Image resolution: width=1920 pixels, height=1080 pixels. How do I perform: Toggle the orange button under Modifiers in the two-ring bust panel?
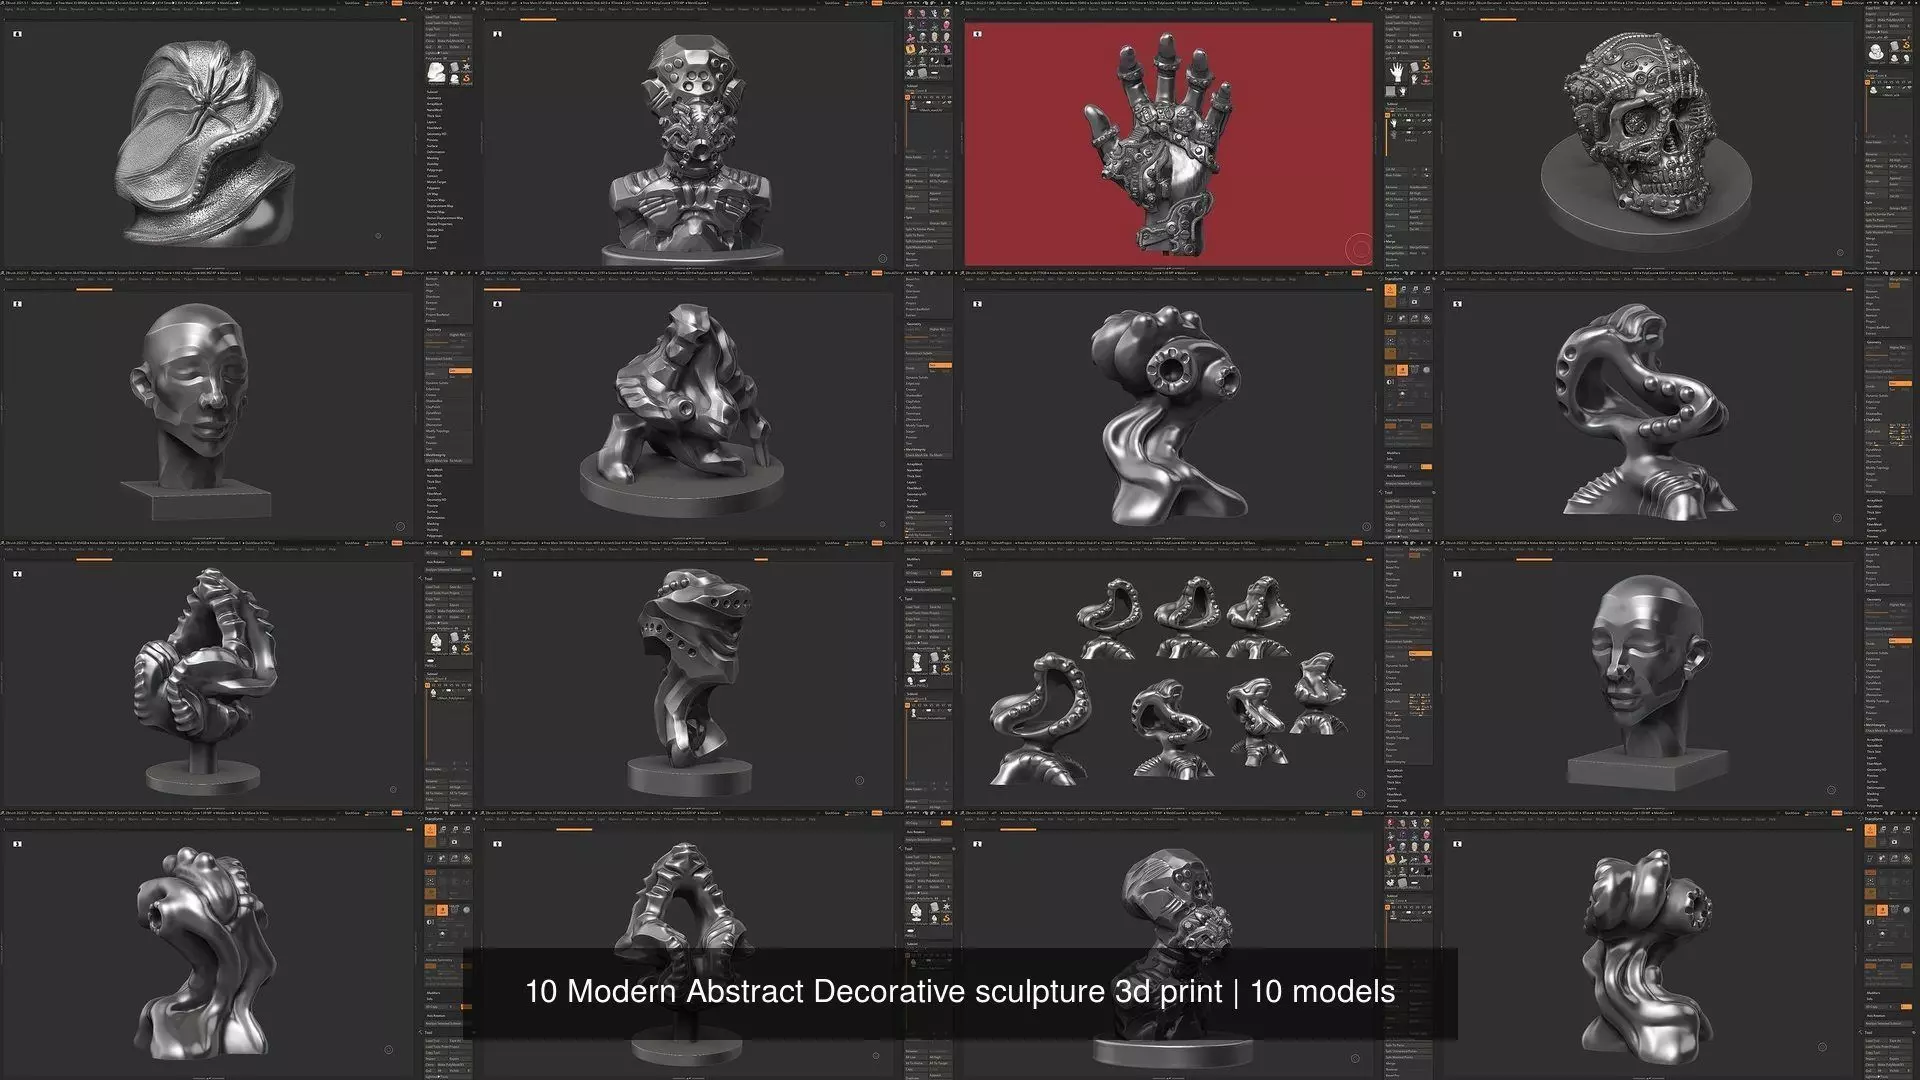pyautogui.click(x=1426, y=467)
